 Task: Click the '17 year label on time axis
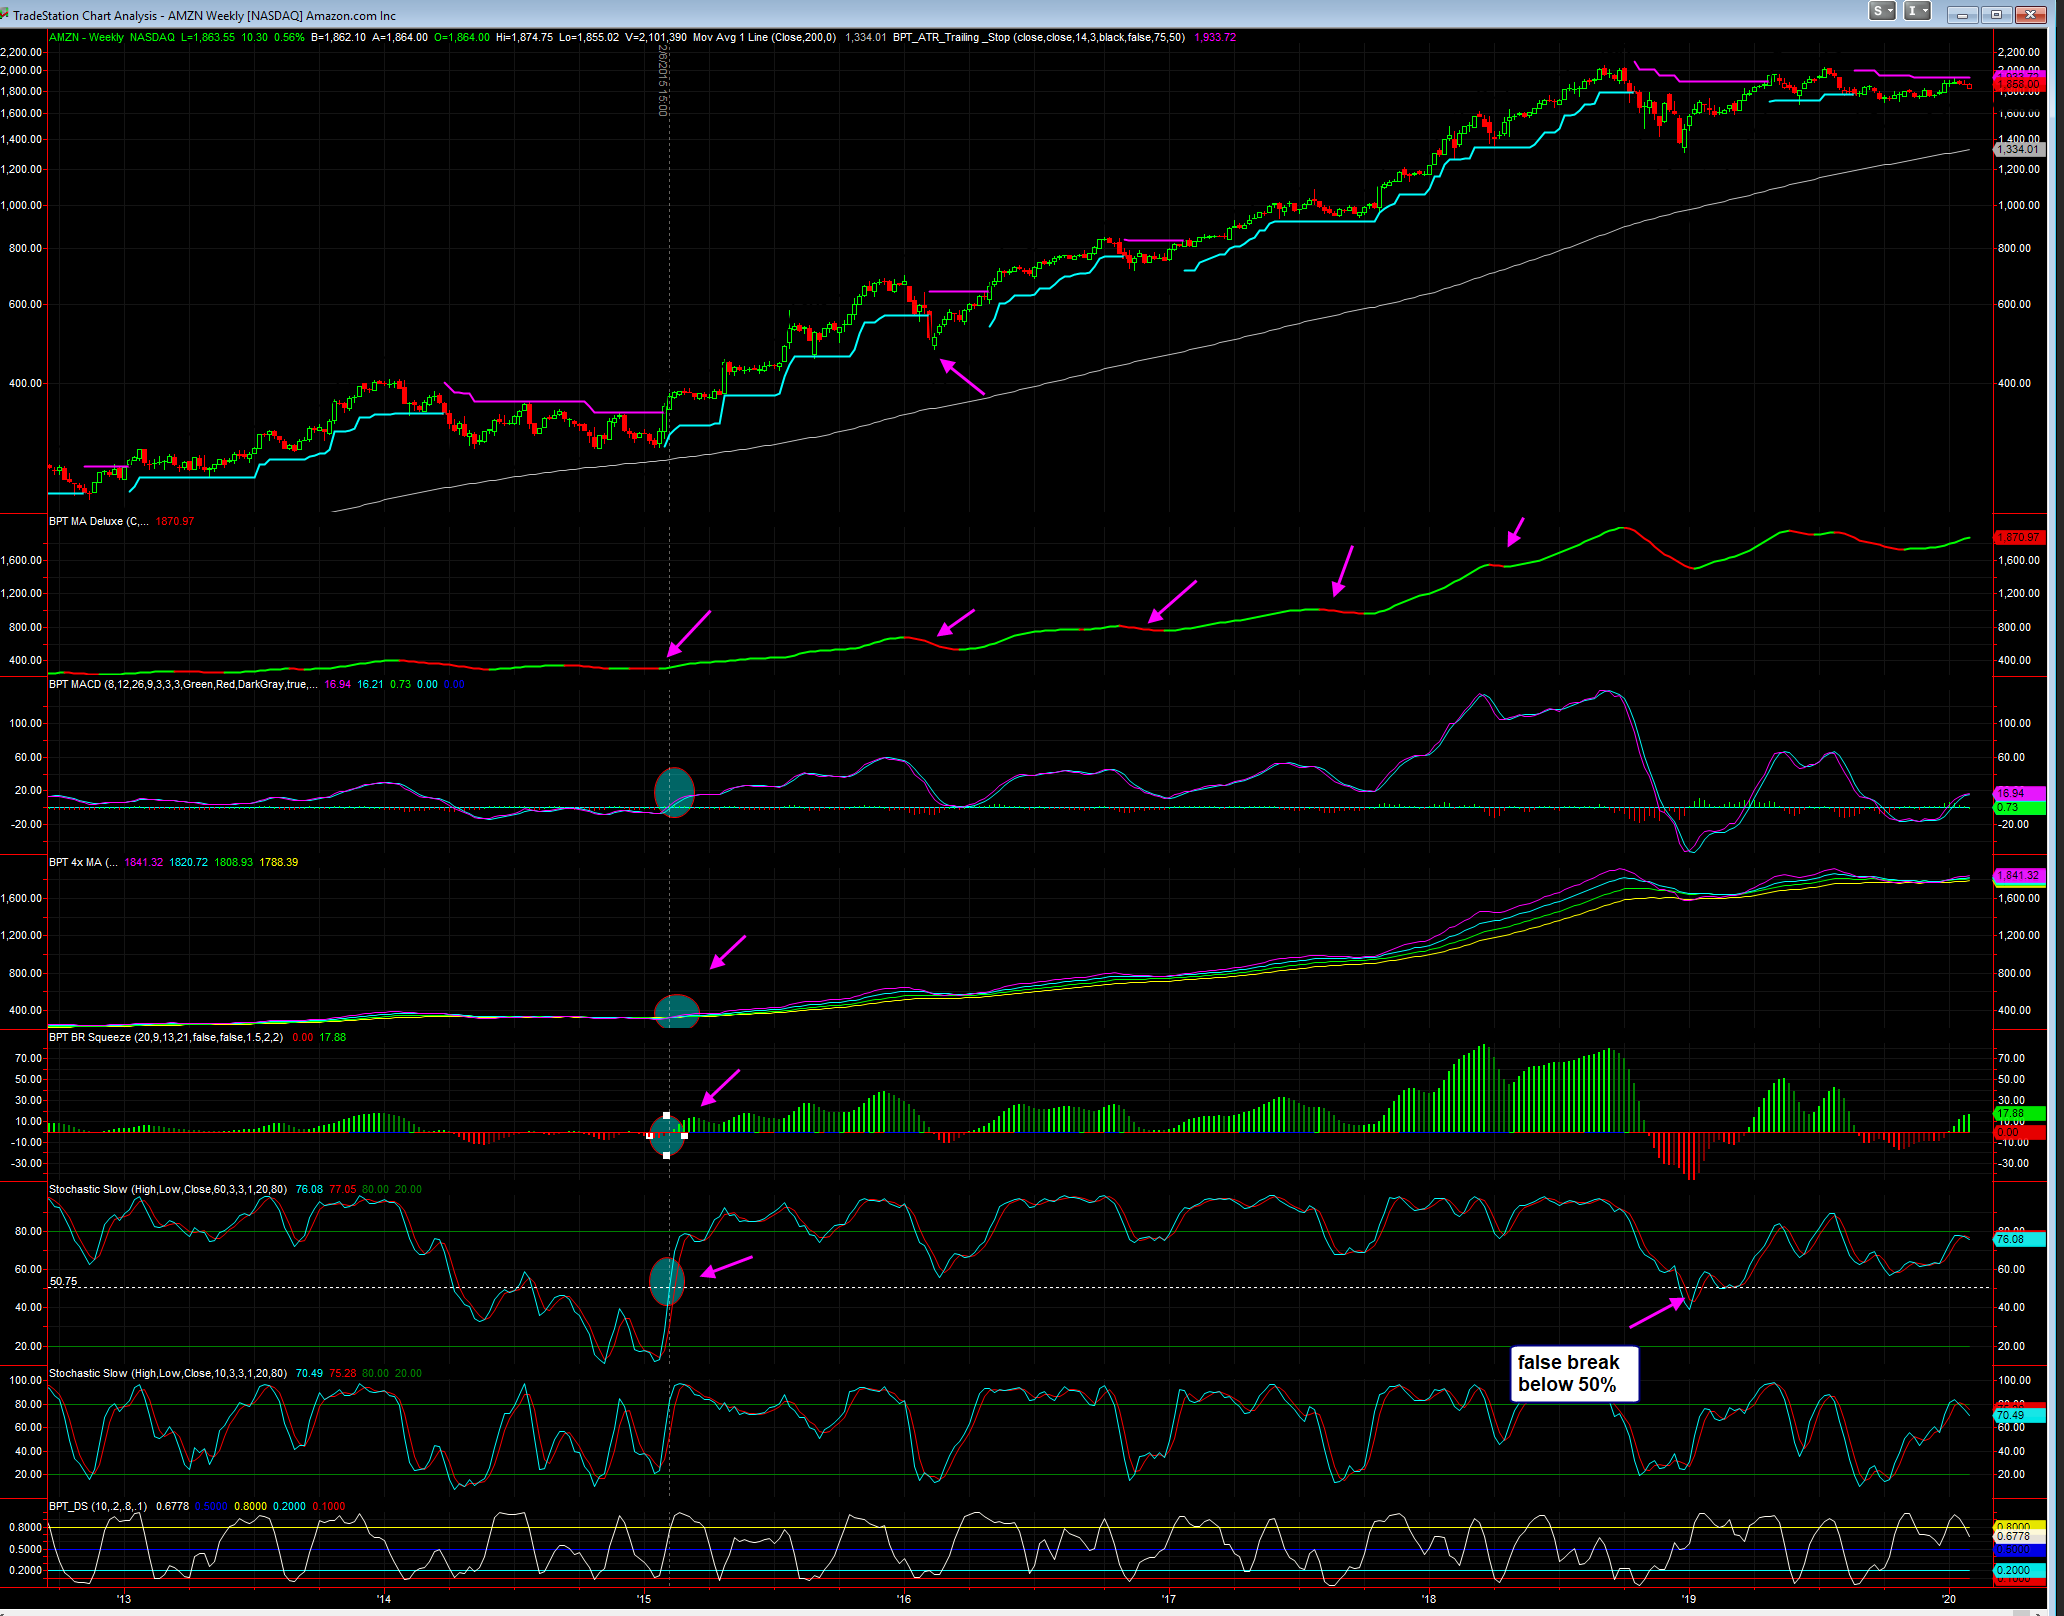1169,1598
